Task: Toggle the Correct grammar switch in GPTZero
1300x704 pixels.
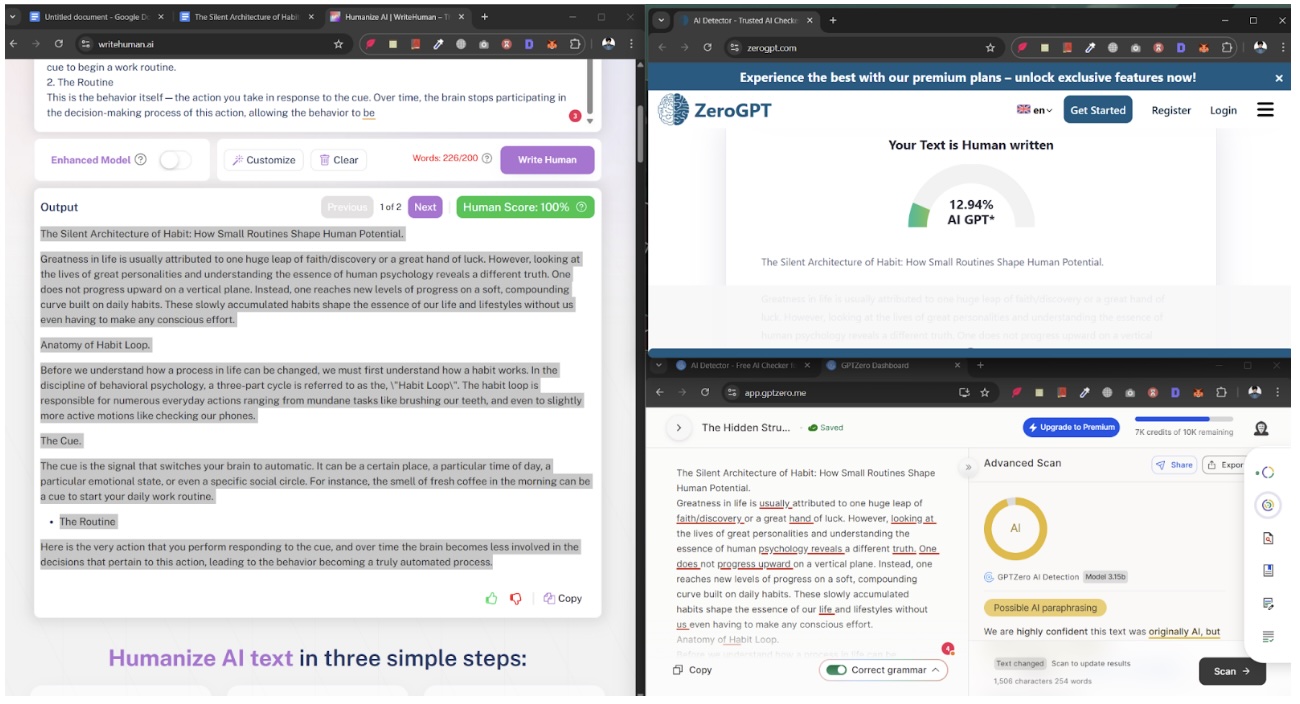Action: pos(836,670)
